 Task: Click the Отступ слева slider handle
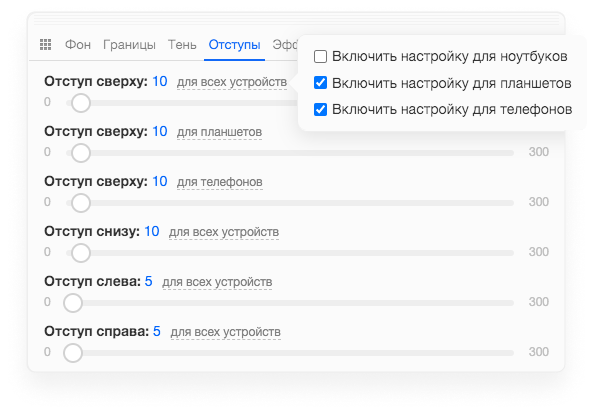coord(73,303)
